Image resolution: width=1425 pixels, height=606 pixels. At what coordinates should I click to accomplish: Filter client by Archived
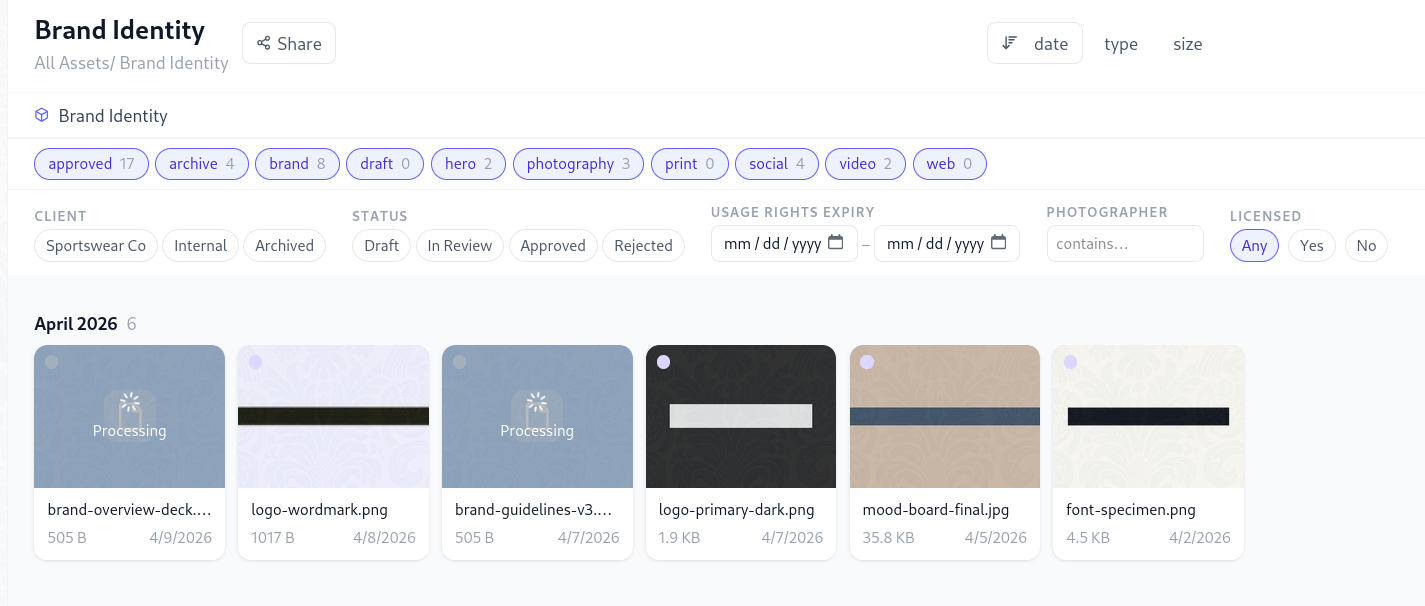[284, 245]
